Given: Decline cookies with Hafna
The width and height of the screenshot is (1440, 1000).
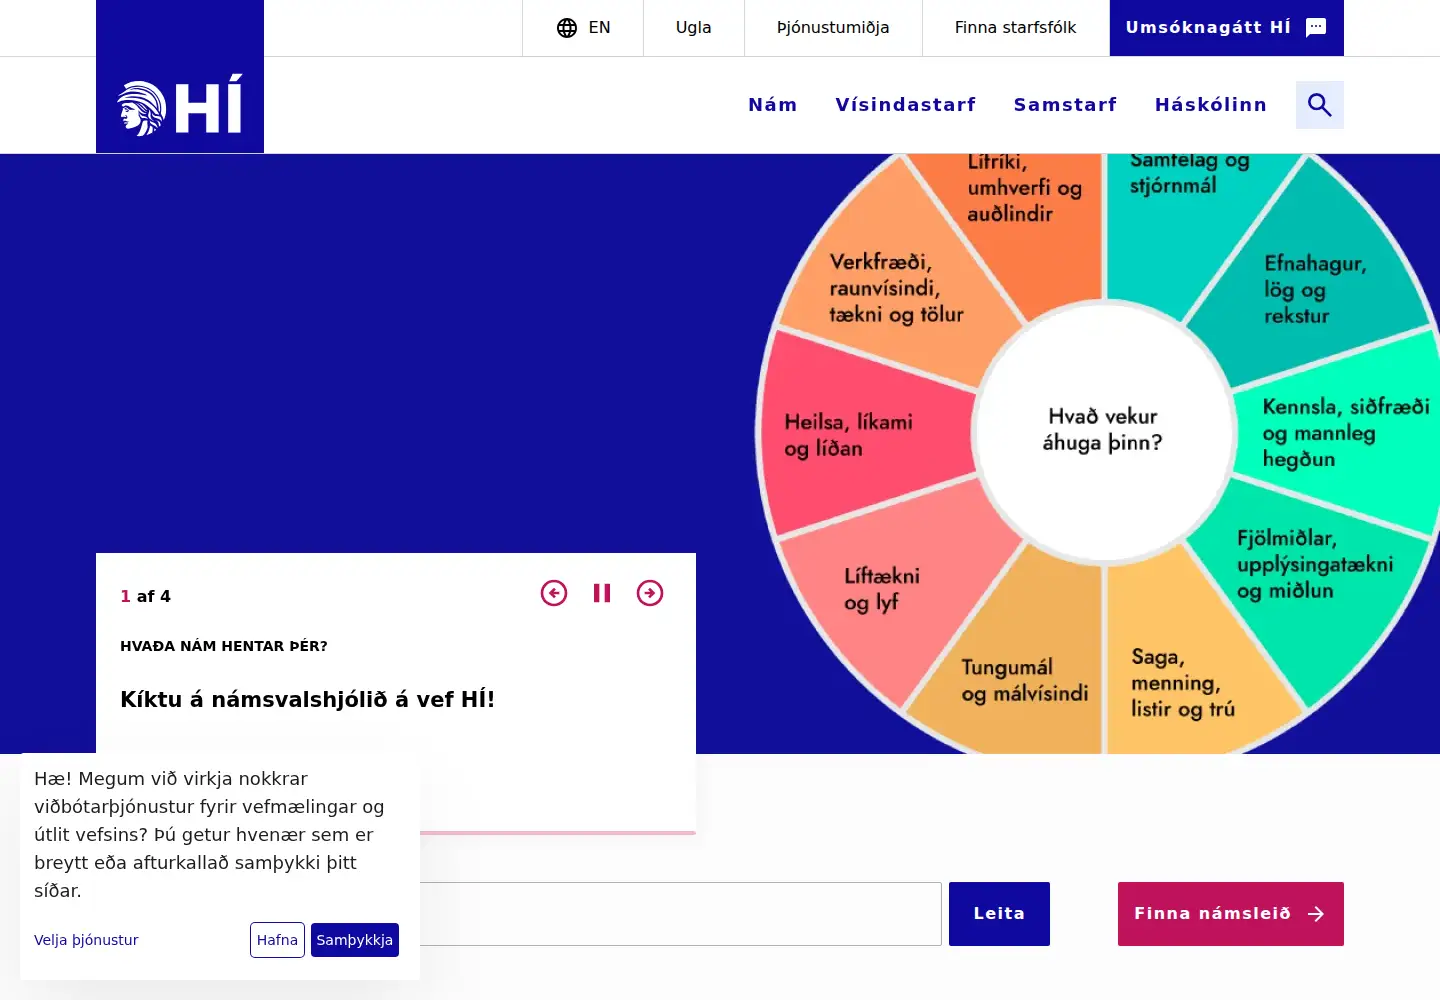Looking at the screenshot, I should coord(277,940).
